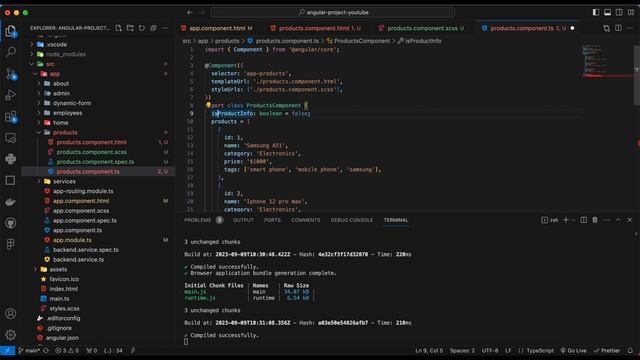Expand the assets folder
640x360 pixels.
[58, 269]
